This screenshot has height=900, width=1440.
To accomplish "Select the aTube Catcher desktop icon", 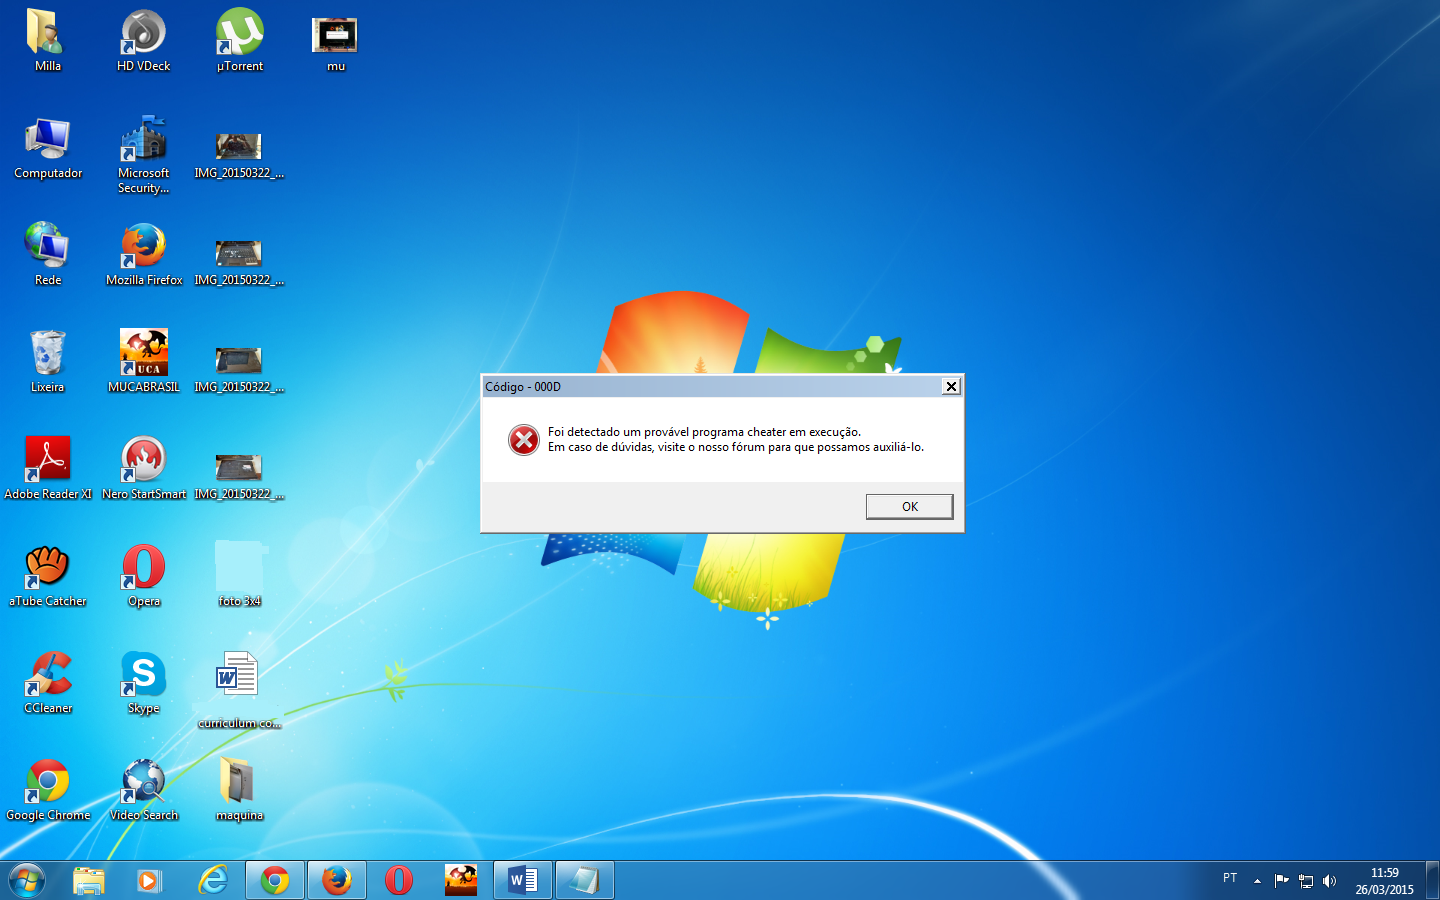I will (x=47, y=567).
